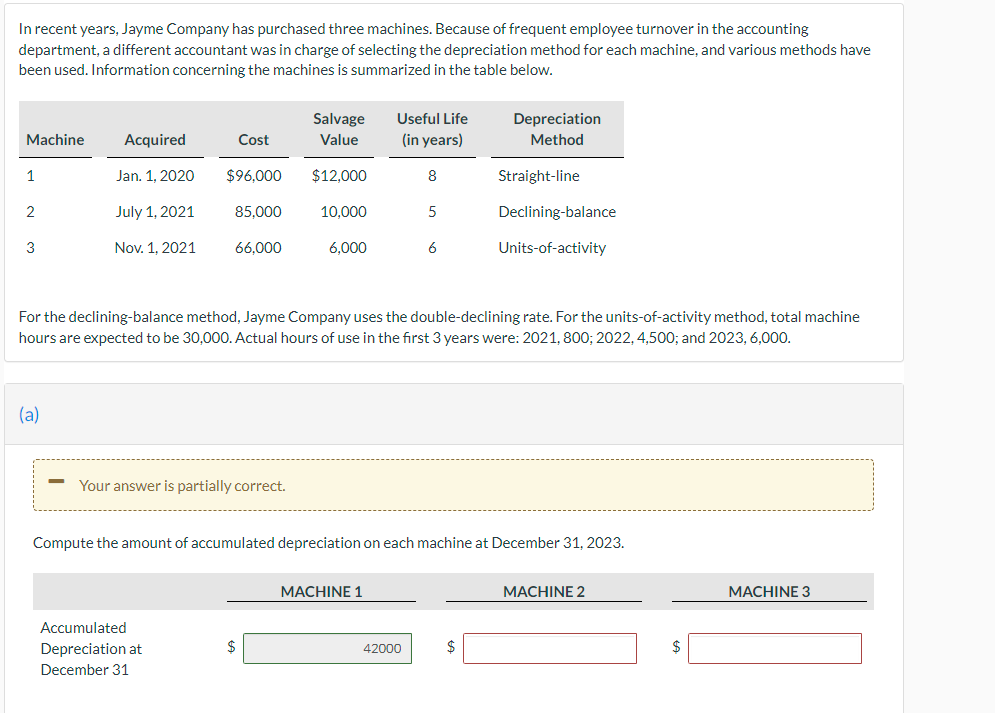Viewport: 995px width, 713px height.
Task: Click the Jan. 1, 2020 acquired date
Action: tap(155, 176)
